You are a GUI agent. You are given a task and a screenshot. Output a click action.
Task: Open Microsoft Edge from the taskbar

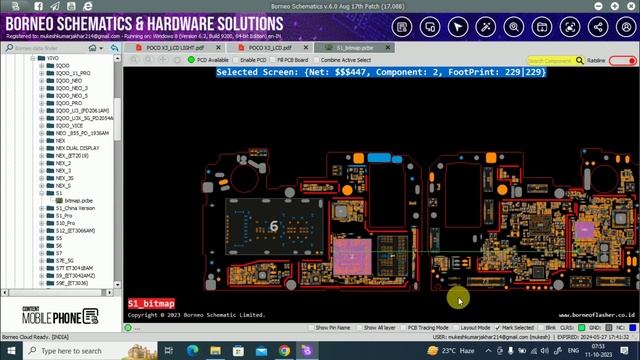pos(193,351)
